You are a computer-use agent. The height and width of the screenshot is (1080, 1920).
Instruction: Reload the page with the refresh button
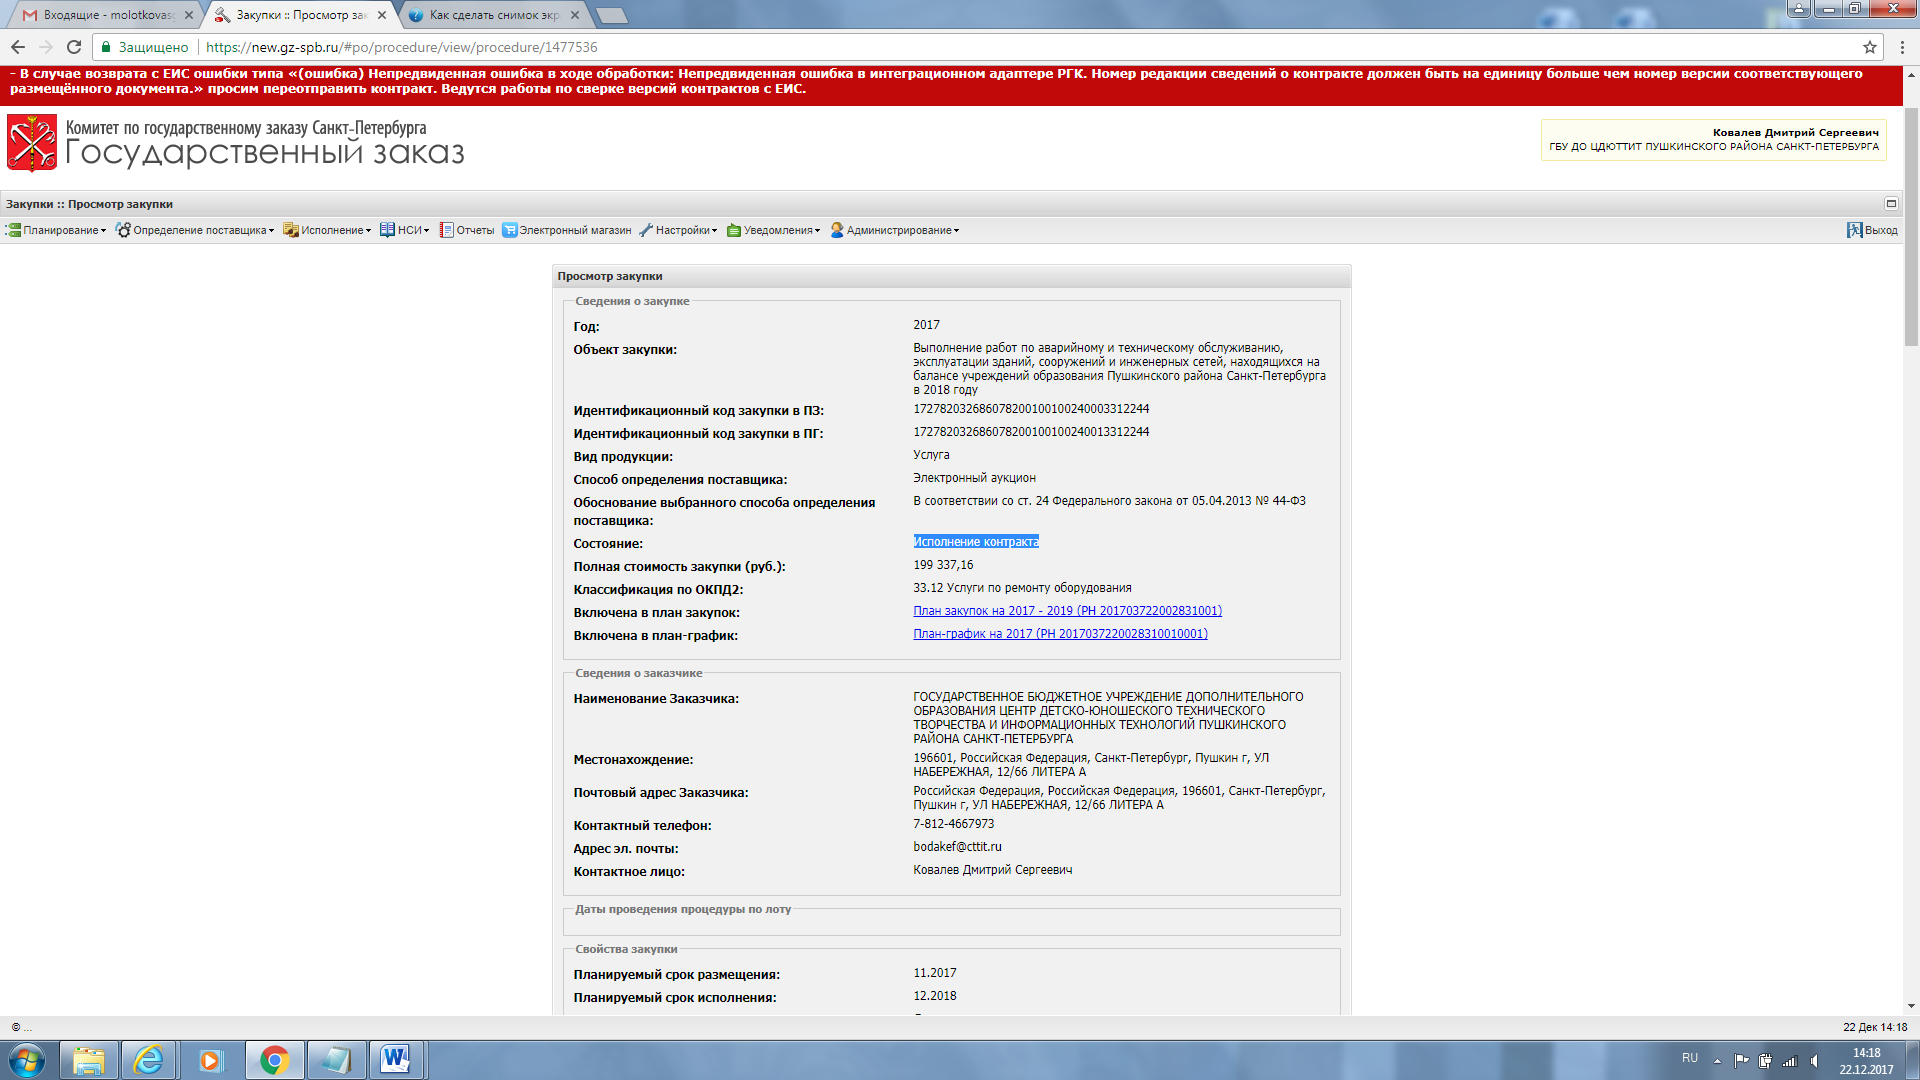click(74, 47)
